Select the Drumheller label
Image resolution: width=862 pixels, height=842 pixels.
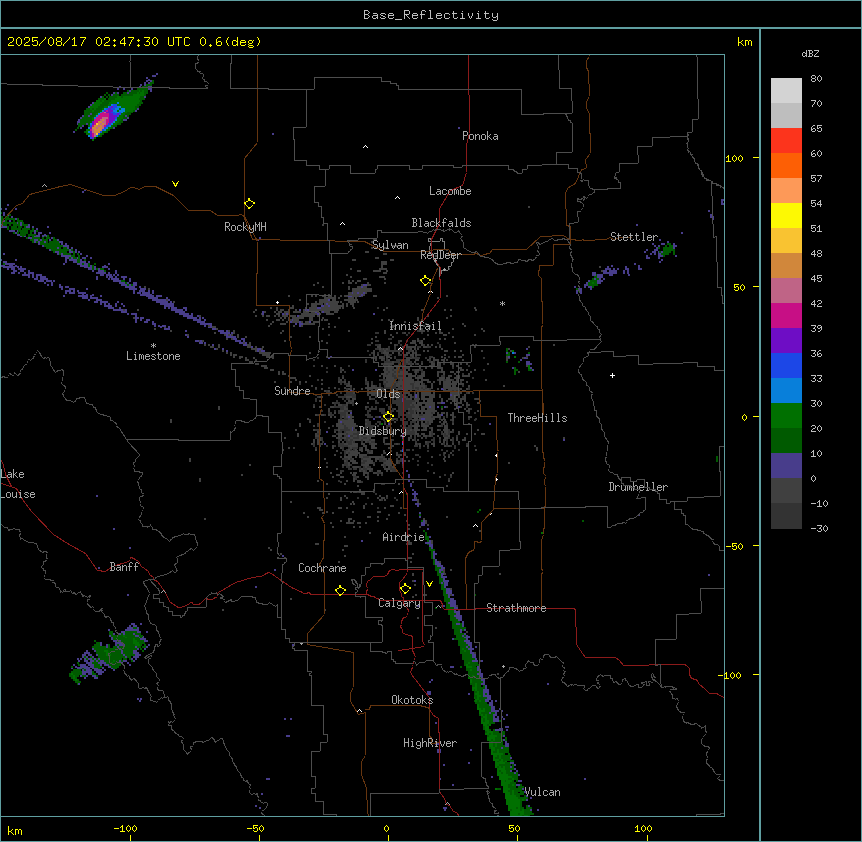(x=638, y=487)
